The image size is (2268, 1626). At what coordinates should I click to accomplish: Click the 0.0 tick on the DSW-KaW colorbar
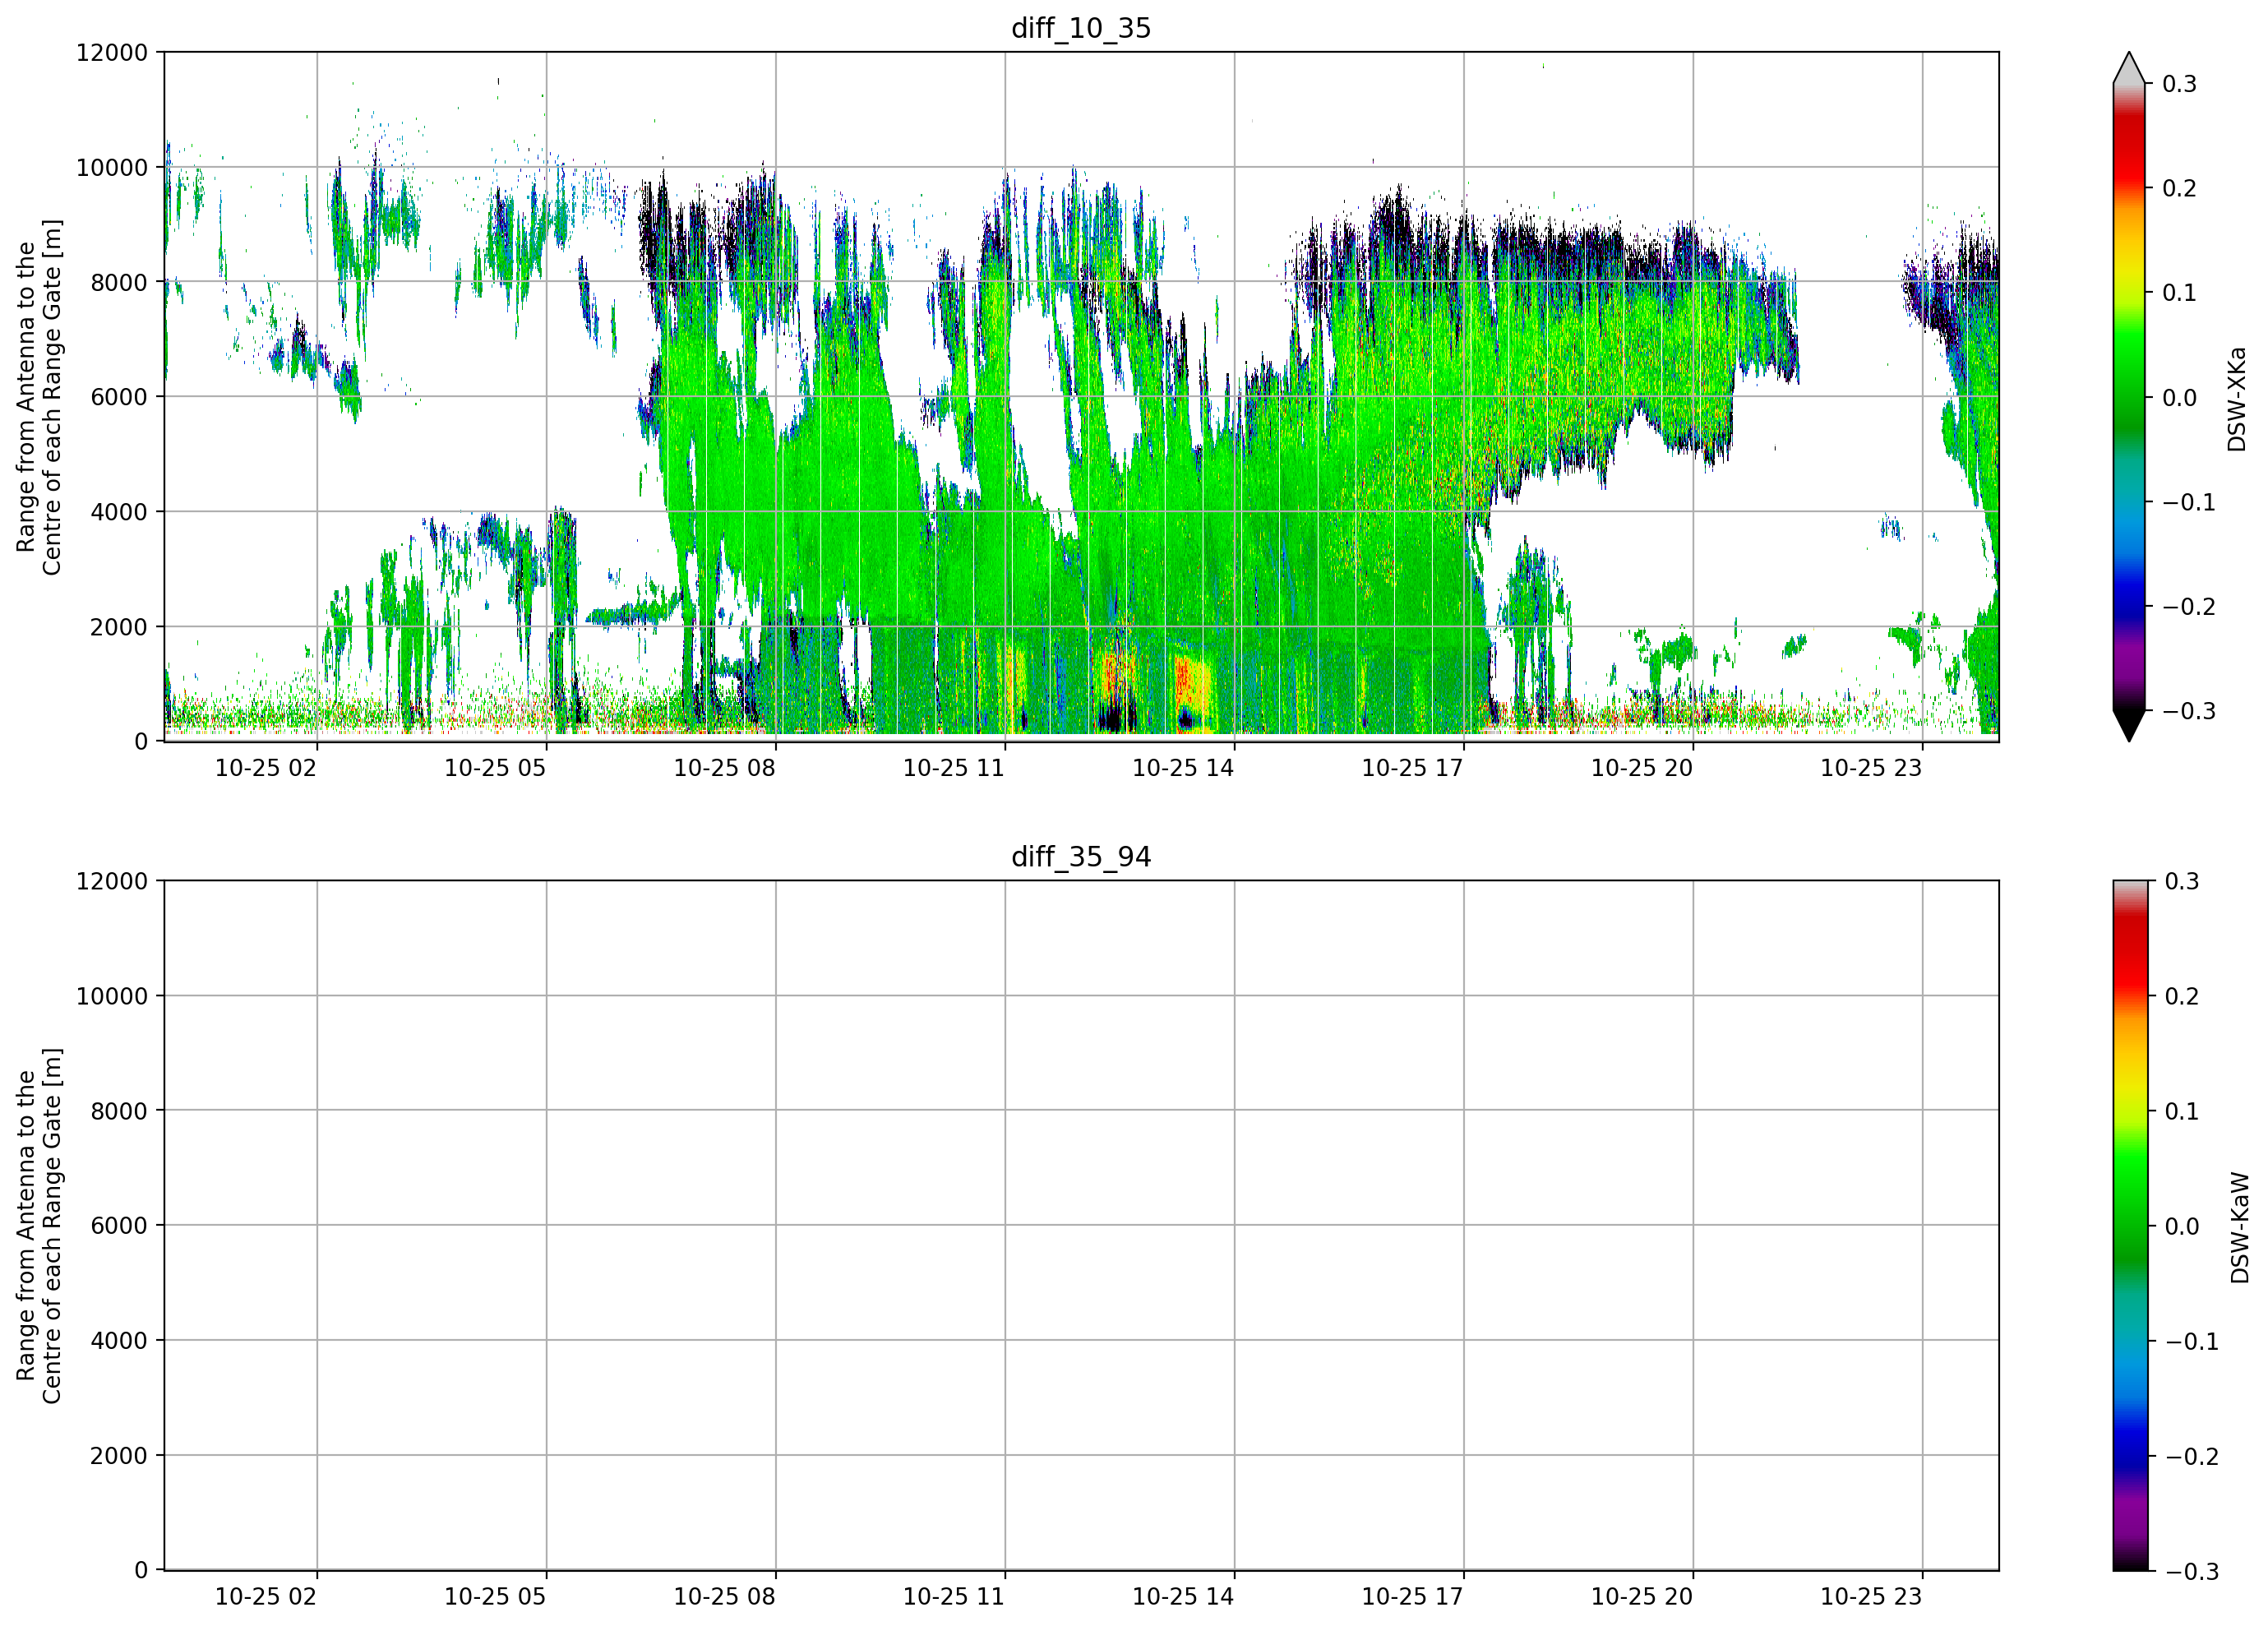tap(2182, 1226)
